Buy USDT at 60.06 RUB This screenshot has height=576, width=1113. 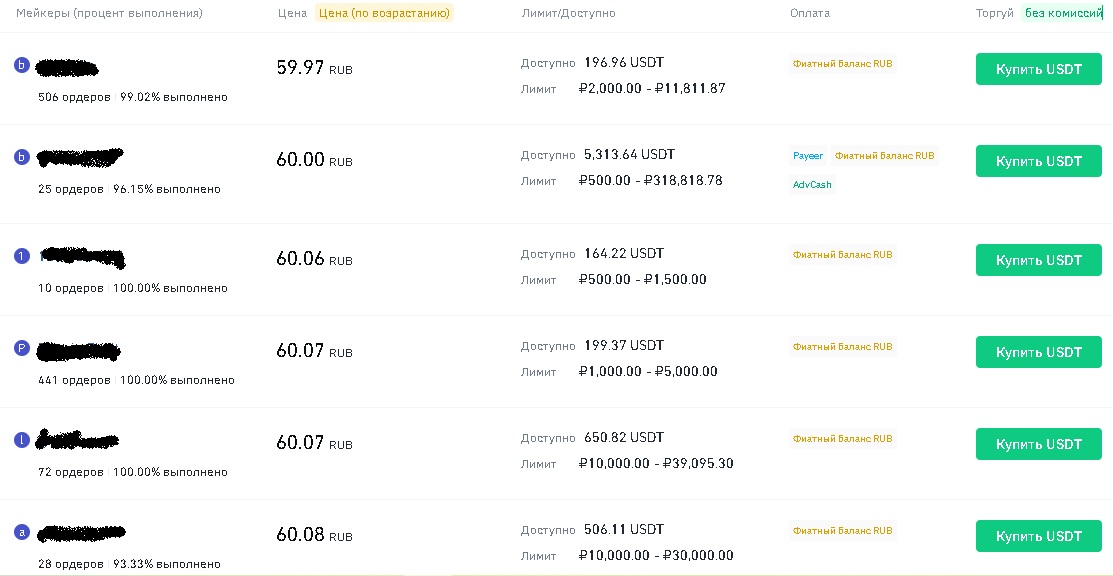click(1038, 260)
